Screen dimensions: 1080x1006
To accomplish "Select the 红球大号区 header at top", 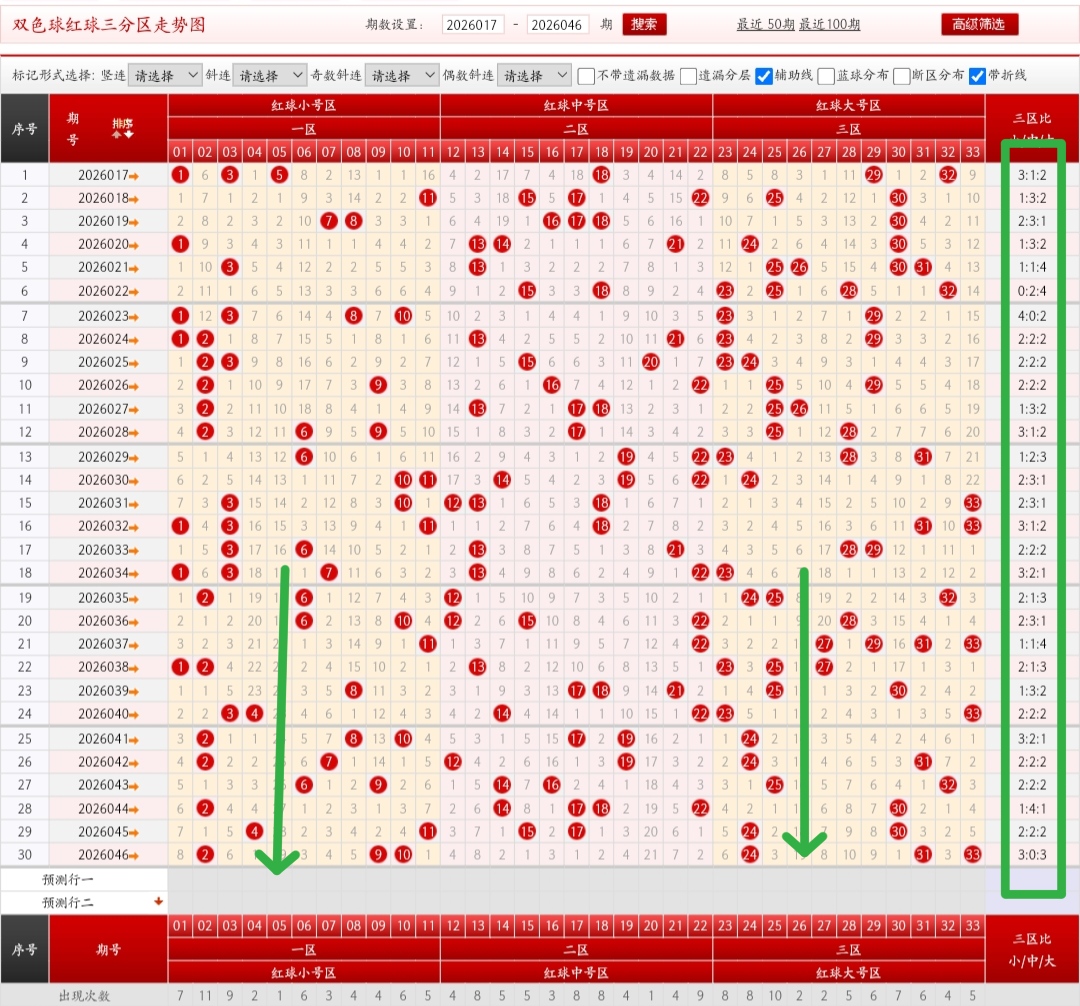I will click(x=848, y=105).
